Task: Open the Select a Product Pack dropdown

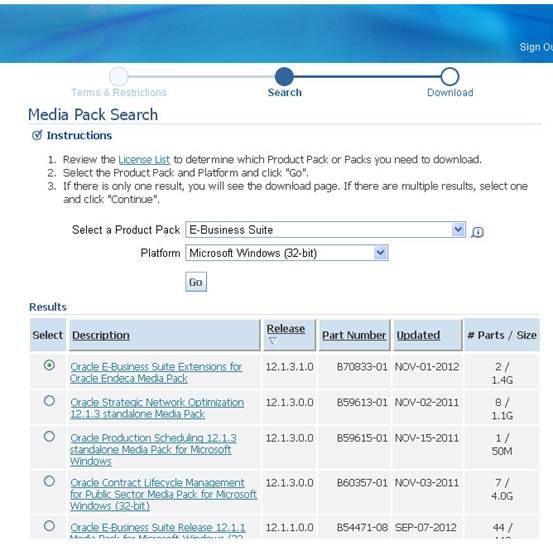Action: 325,230
